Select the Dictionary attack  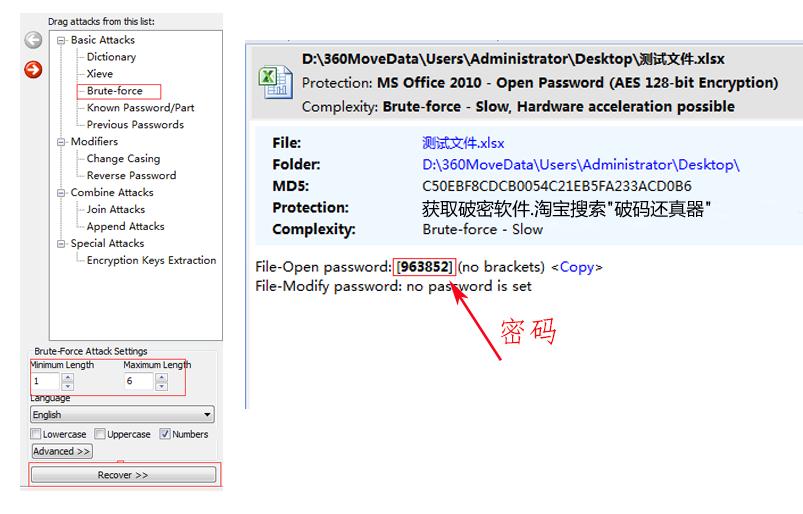(x=111, y=57)
